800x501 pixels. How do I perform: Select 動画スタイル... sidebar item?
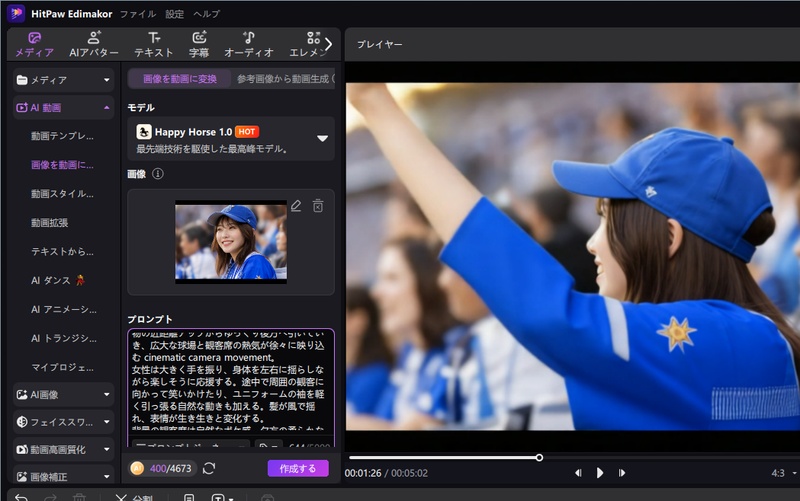62,194
